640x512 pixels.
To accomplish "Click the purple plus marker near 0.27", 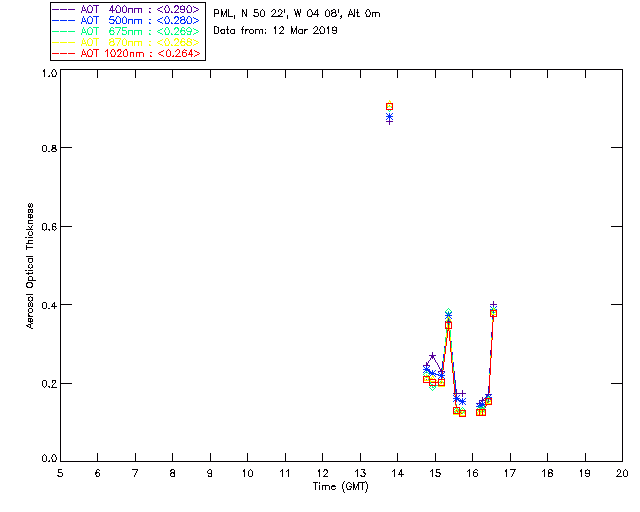I will pos(433,356).
